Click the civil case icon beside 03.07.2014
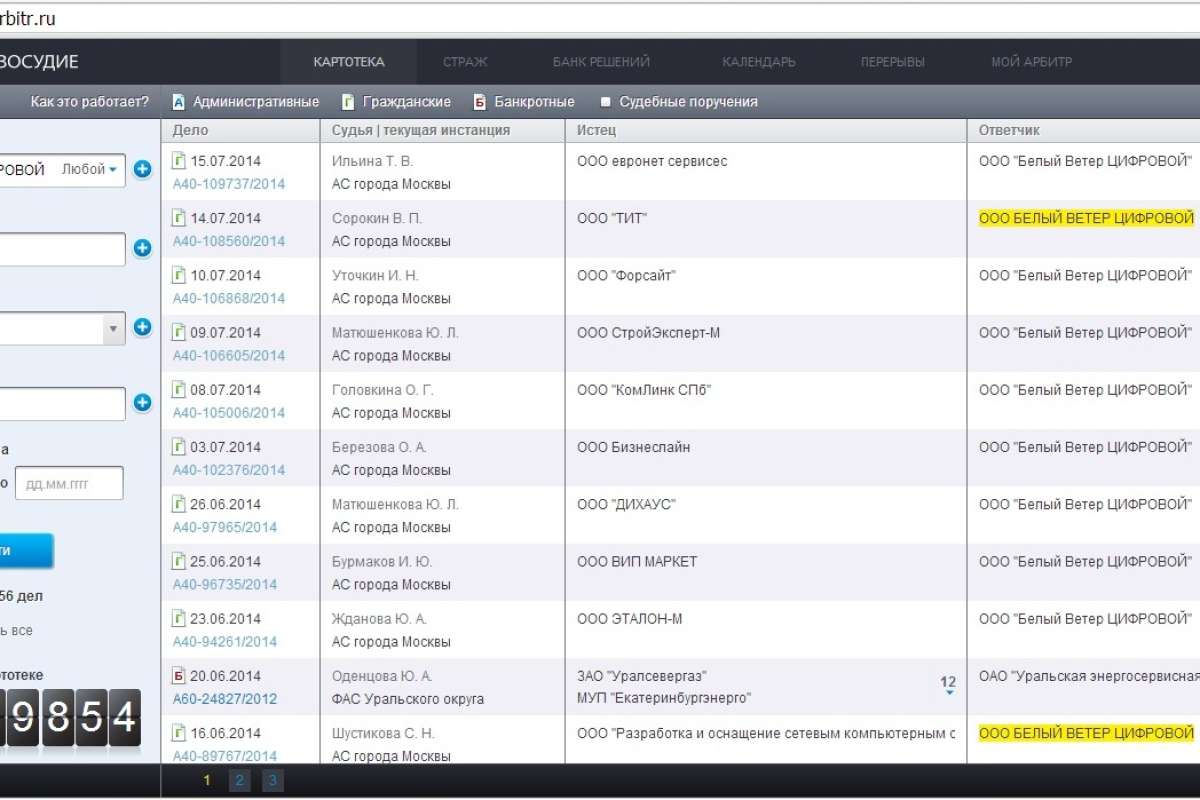1200x800 pixels. point(179,446)
